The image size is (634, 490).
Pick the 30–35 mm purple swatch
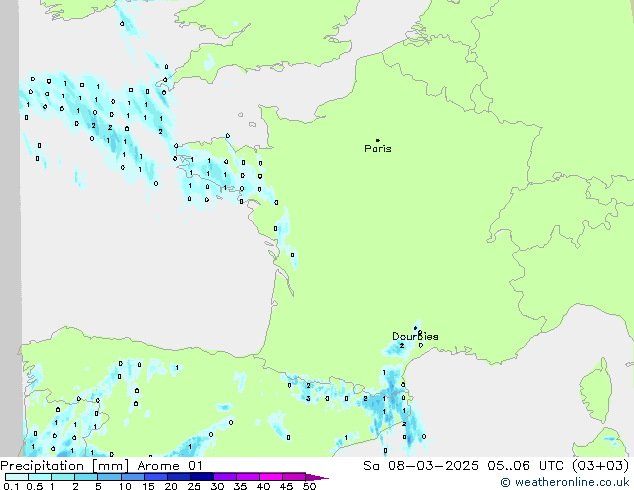pos(225,477)
